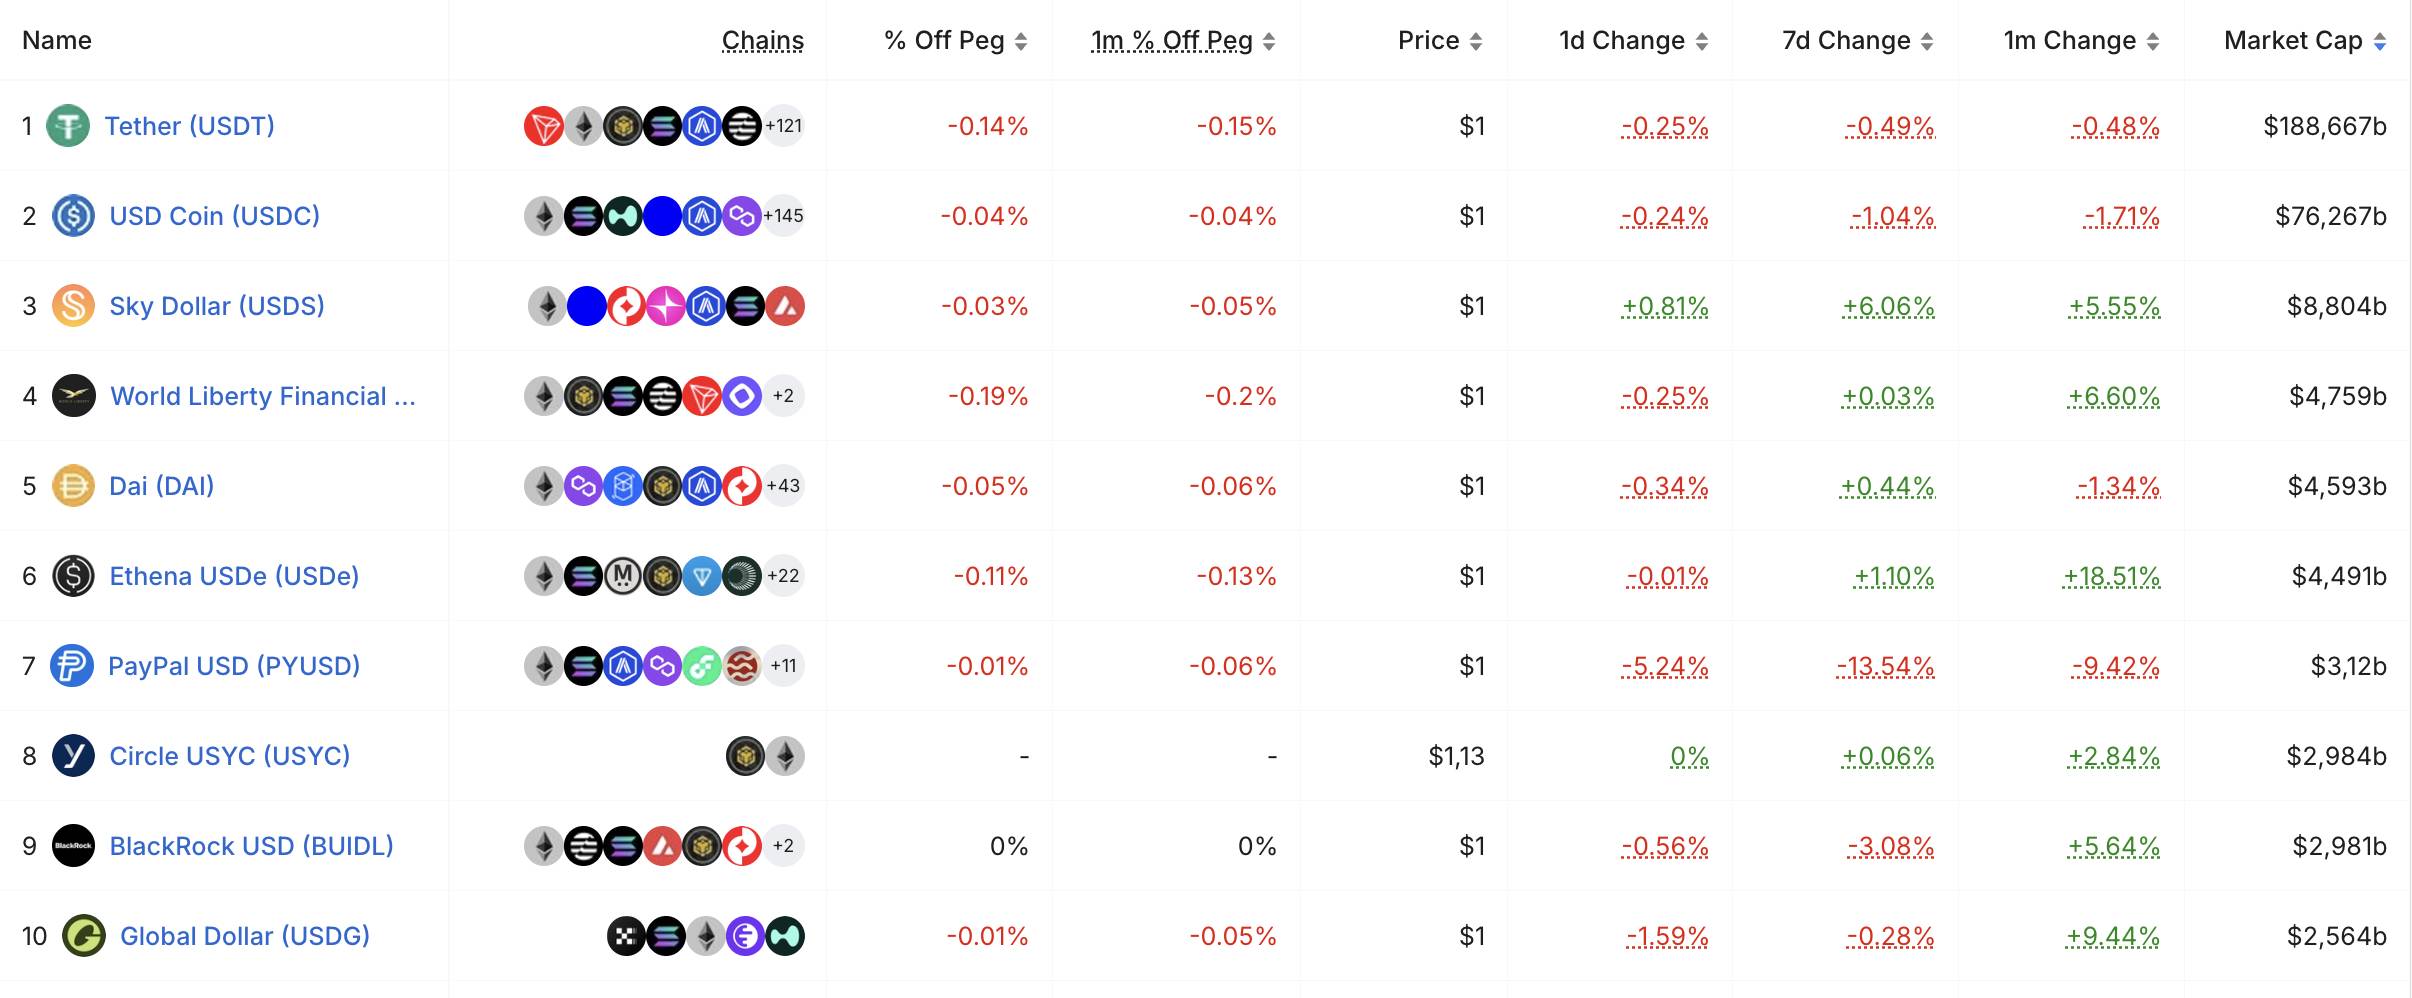Sort by Market Cap column arrows
This screenshot has width=2412, height=998.
coord(2380,41)
